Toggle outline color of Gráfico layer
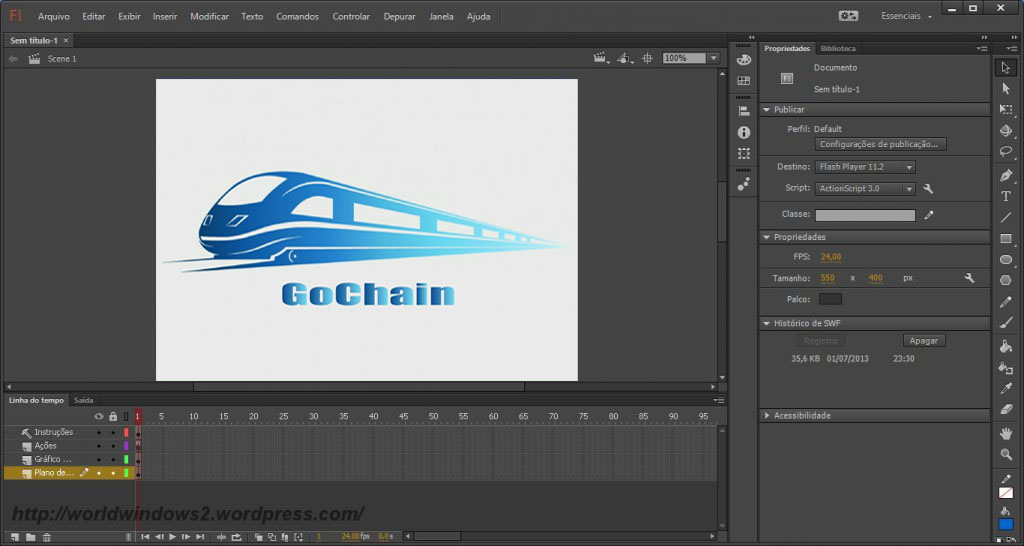1024x546 pixels. coord(126,460)
